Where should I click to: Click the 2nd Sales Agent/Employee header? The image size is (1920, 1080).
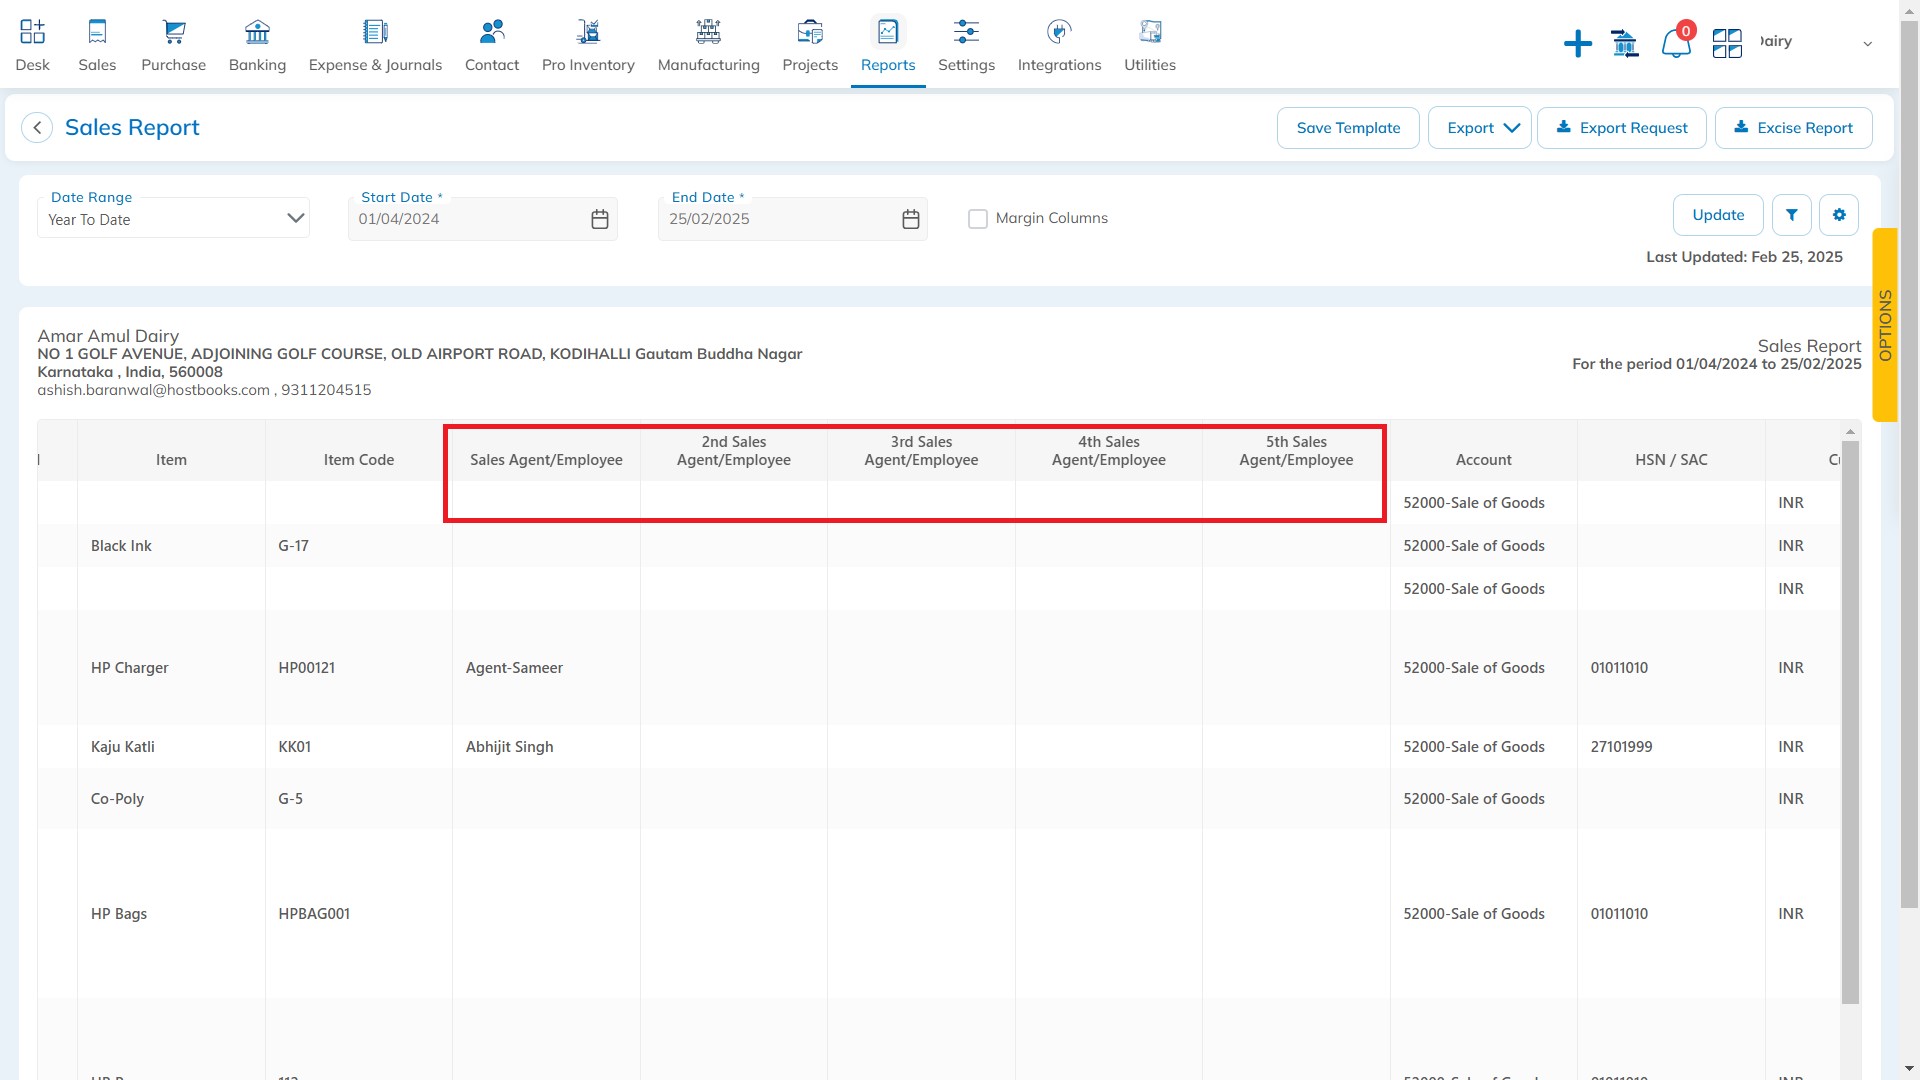coord(734,451)
